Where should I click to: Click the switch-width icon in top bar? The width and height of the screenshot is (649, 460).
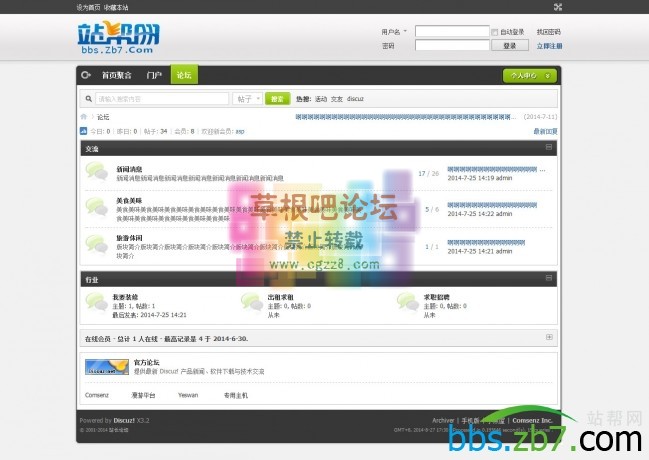pos(558,7)
